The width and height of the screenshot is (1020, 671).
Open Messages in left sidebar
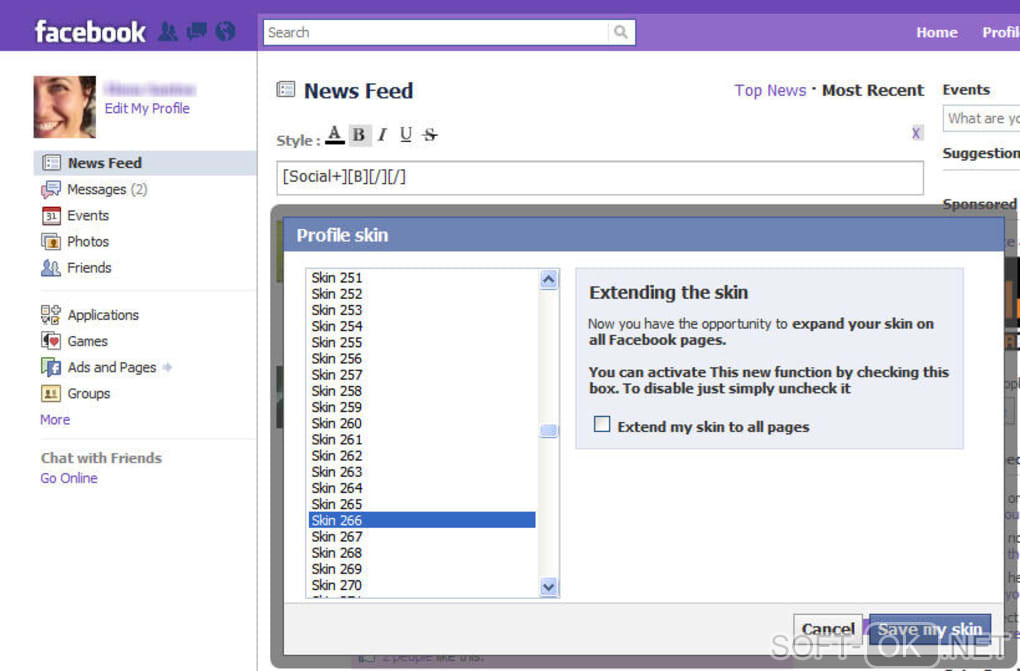[107, 189]
